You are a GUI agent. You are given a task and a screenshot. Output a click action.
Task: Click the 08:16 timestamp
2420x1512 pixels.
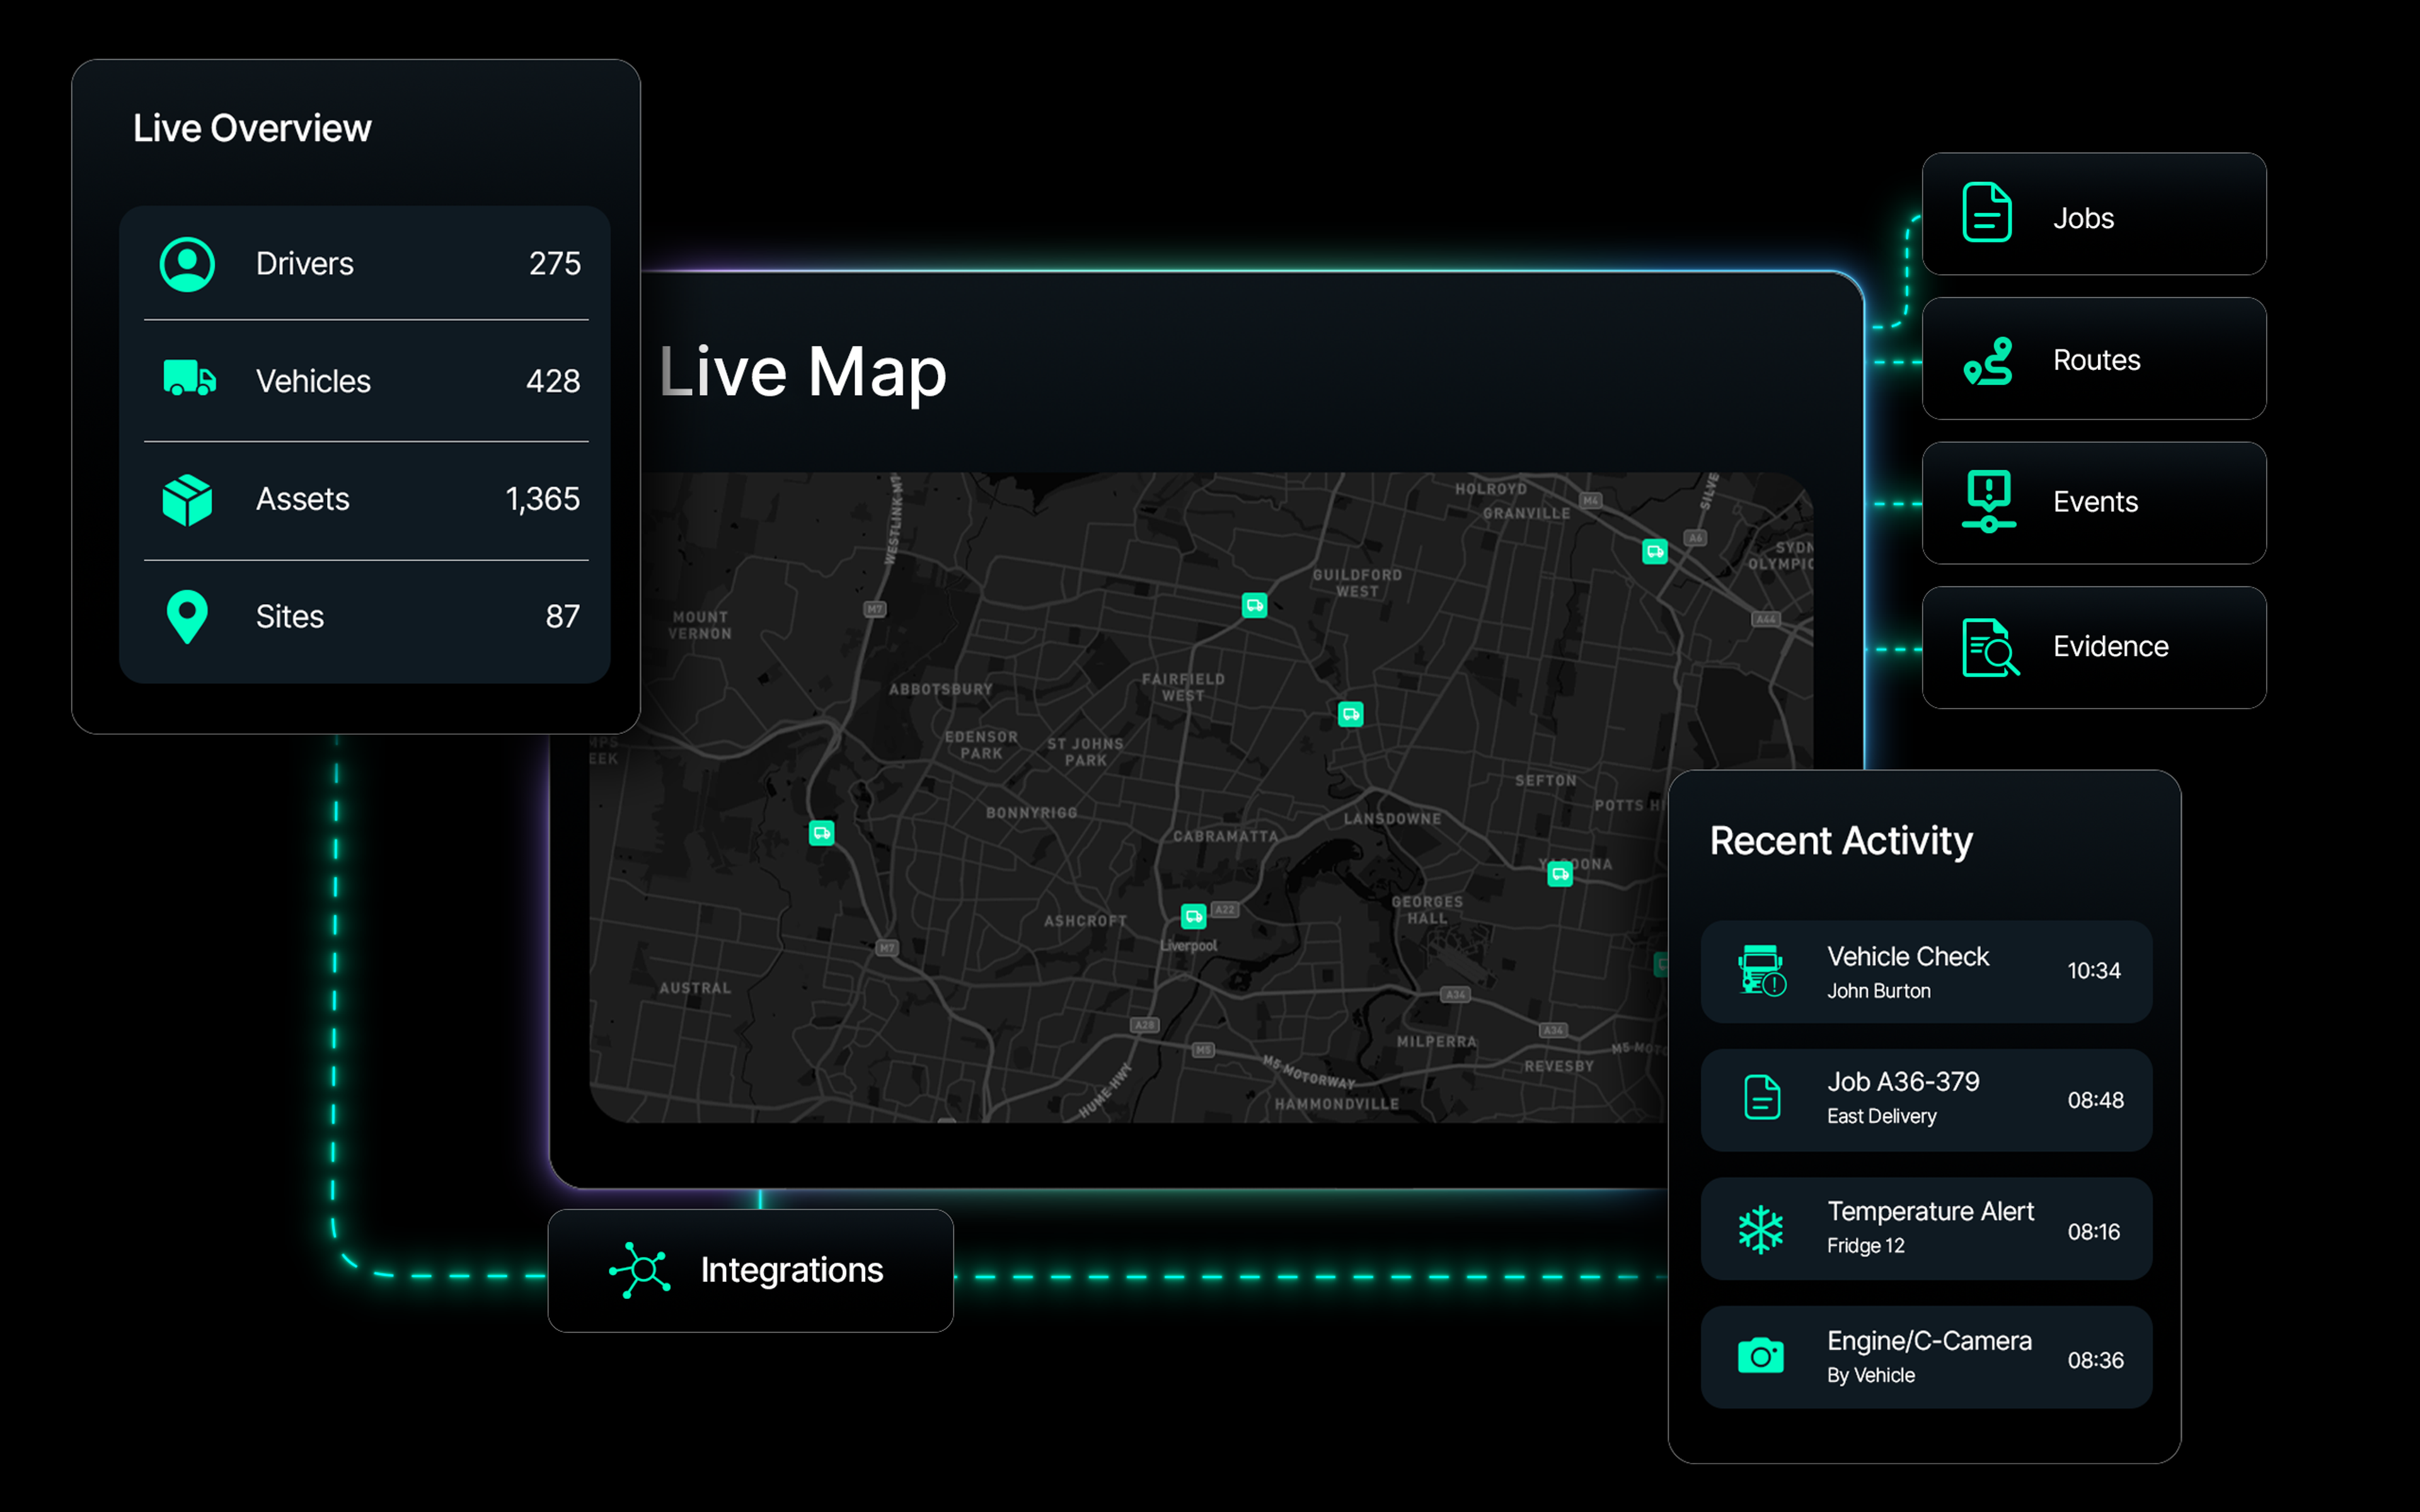coord(2094,1232)
